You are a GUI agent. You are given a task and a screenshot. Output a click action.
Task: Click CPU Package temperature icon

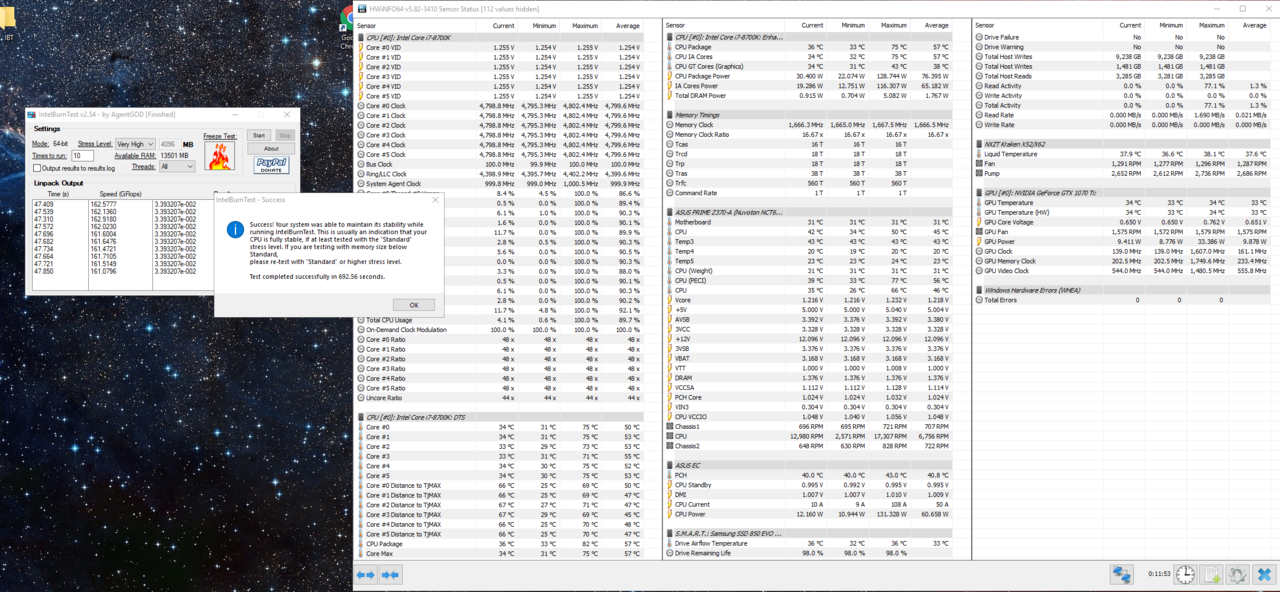click(x=670, y=47)
